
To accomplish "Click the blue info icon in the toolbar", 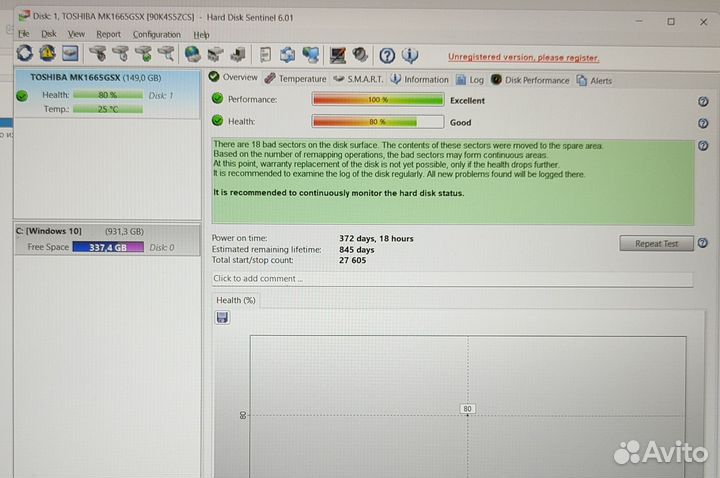I will point(410,55).
